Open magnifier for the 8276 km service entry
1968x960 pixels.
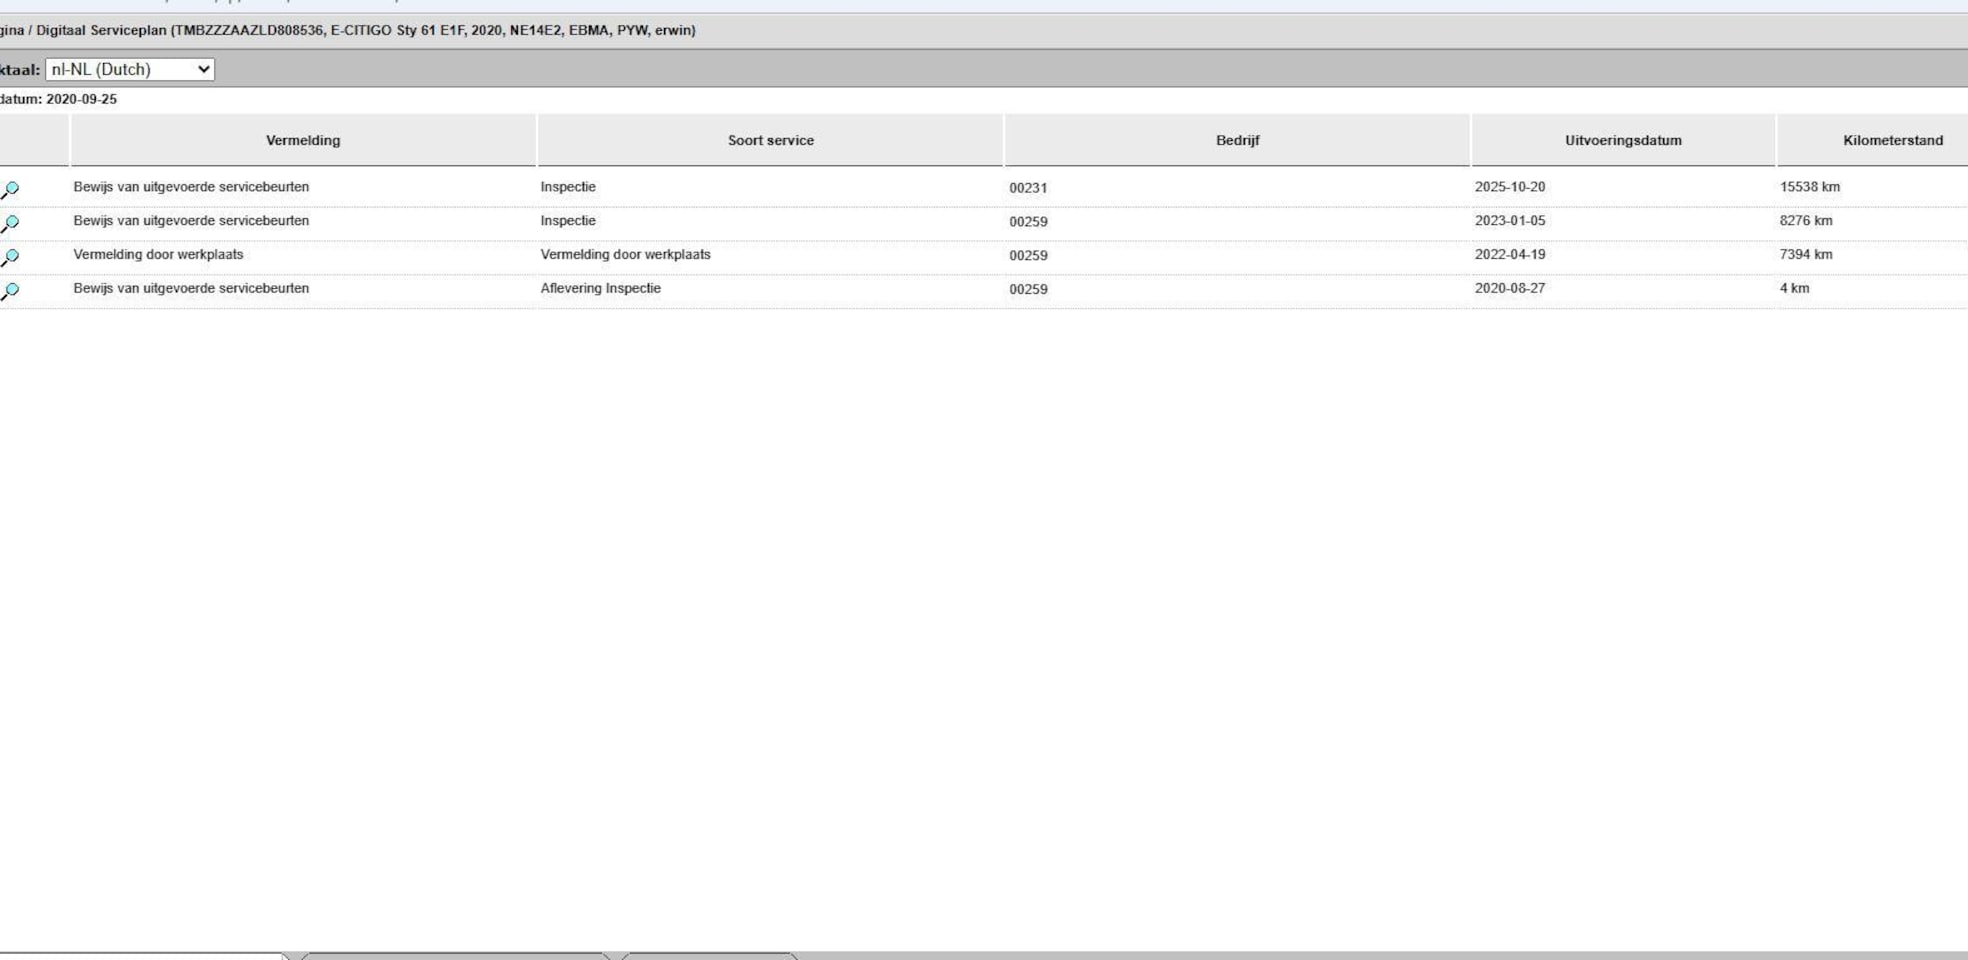(10, 223)
